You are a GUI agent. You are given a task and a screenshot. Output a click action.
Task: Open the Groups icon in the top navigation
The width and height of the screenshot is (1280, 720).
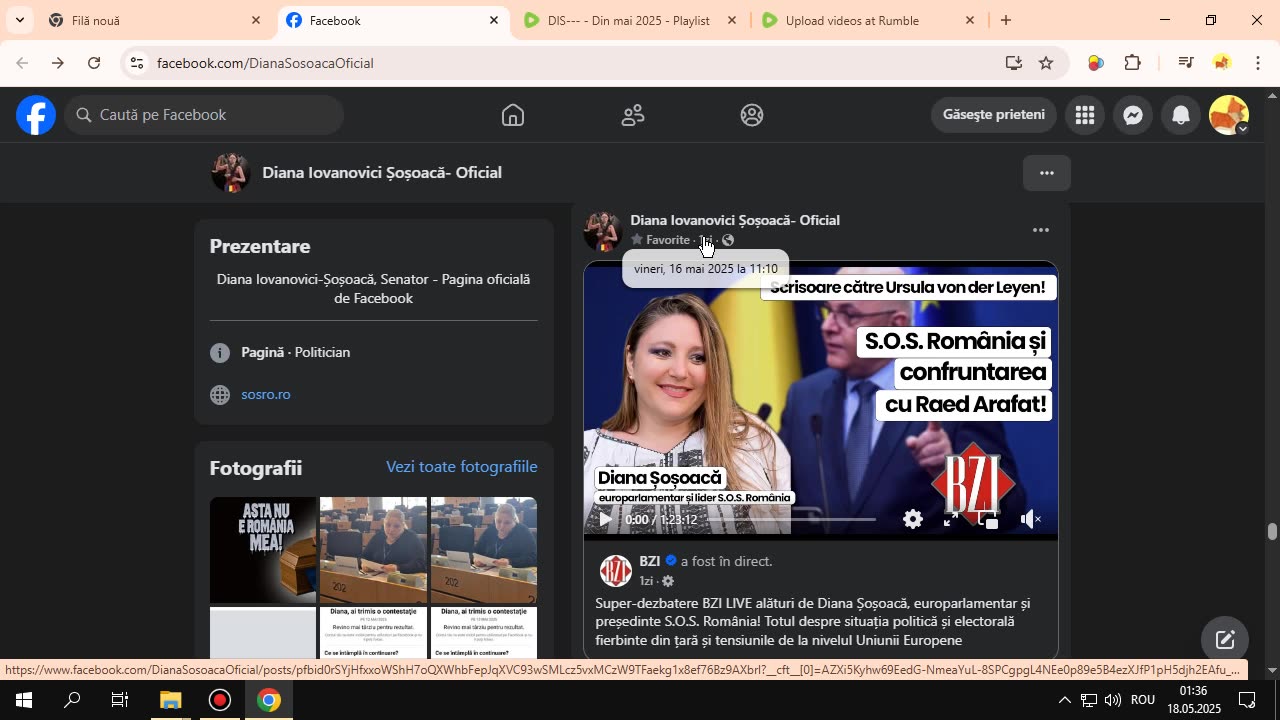[x=752, y=115]
